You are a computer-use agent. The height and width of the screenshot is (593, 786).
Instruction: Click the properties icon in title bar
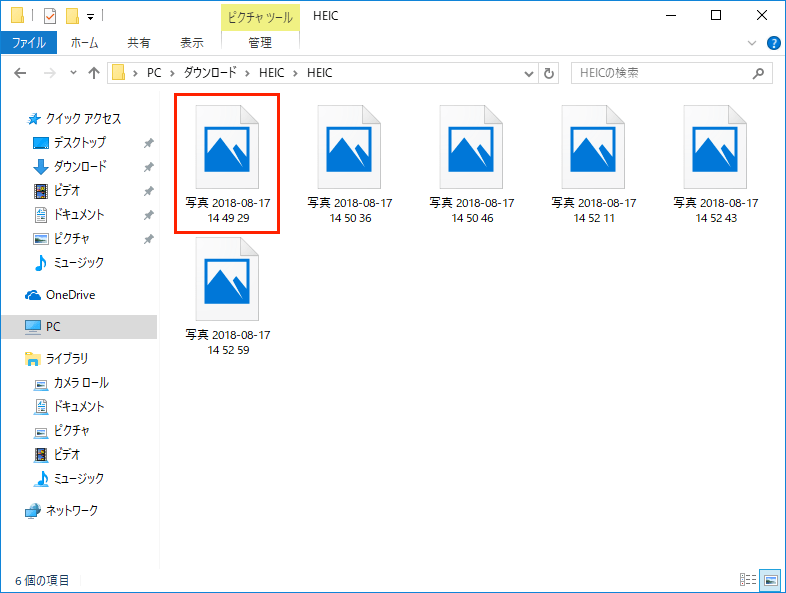tap(50, 16)
